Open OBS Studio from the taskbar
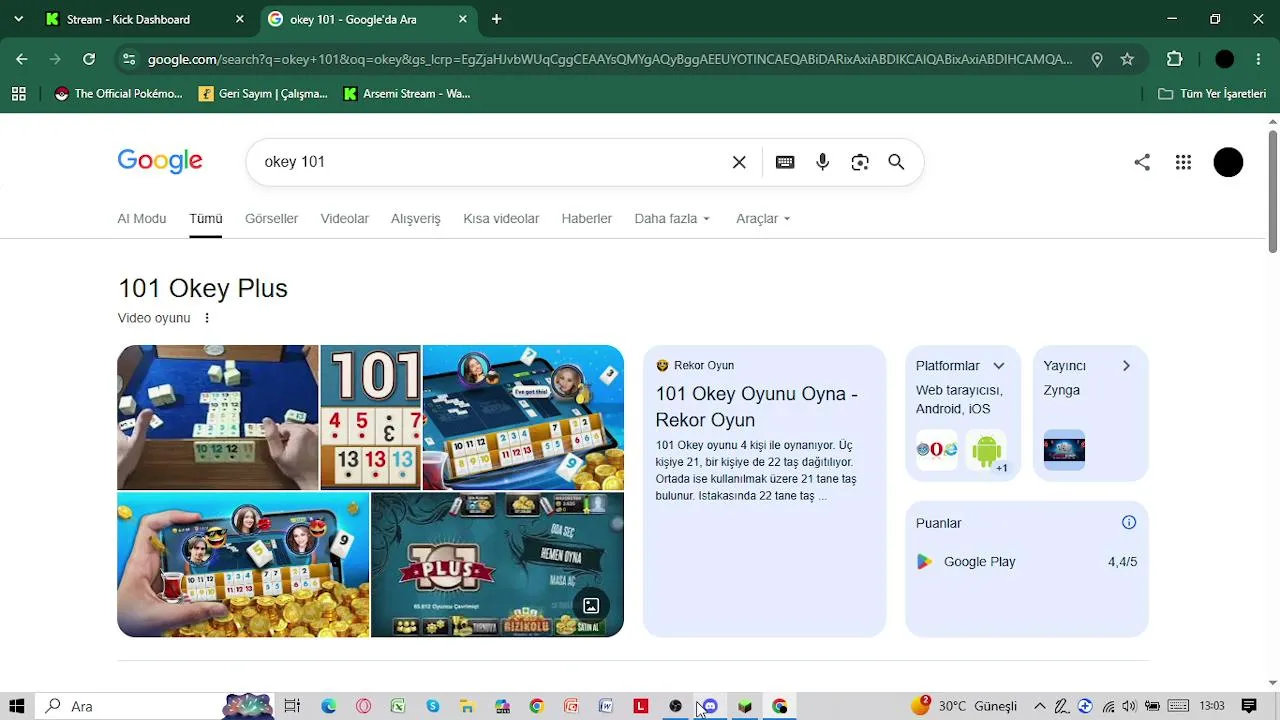 pos(675,706)
